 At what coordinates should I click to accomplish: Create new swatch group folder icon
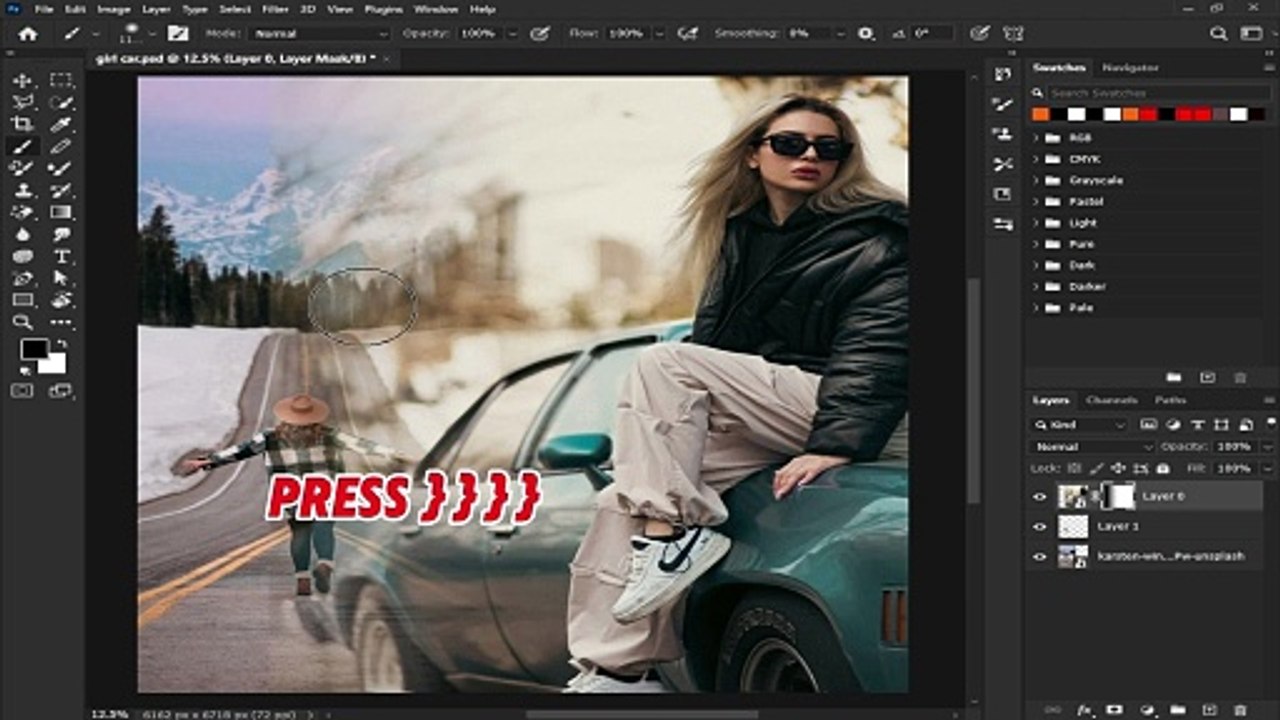pos(1174,377)
